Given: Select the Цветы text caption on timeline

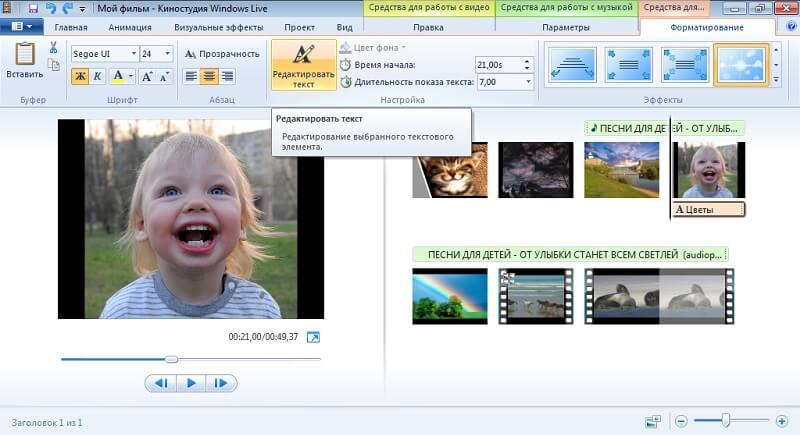Looking at the screenshot, I should (709, 209).
